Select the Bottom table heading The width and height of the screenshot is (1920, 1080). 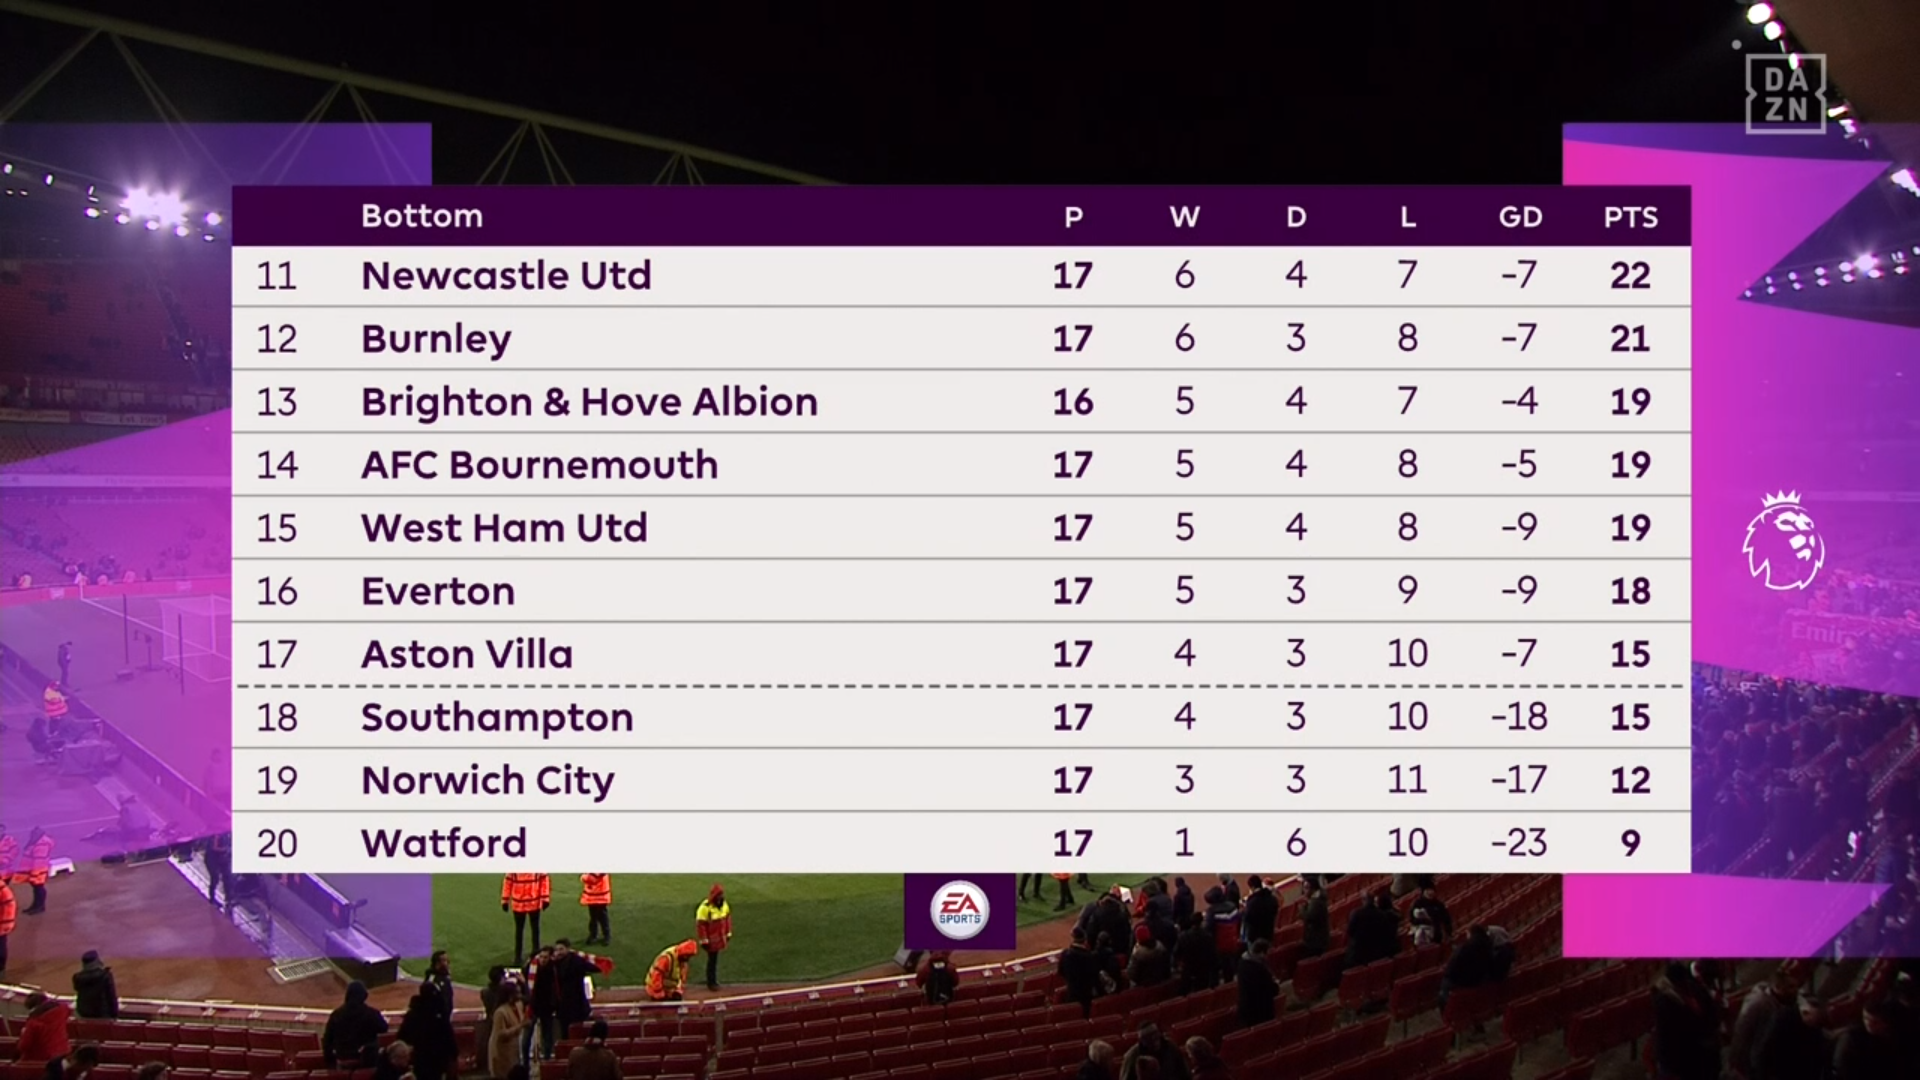click(x=422, y=216)
